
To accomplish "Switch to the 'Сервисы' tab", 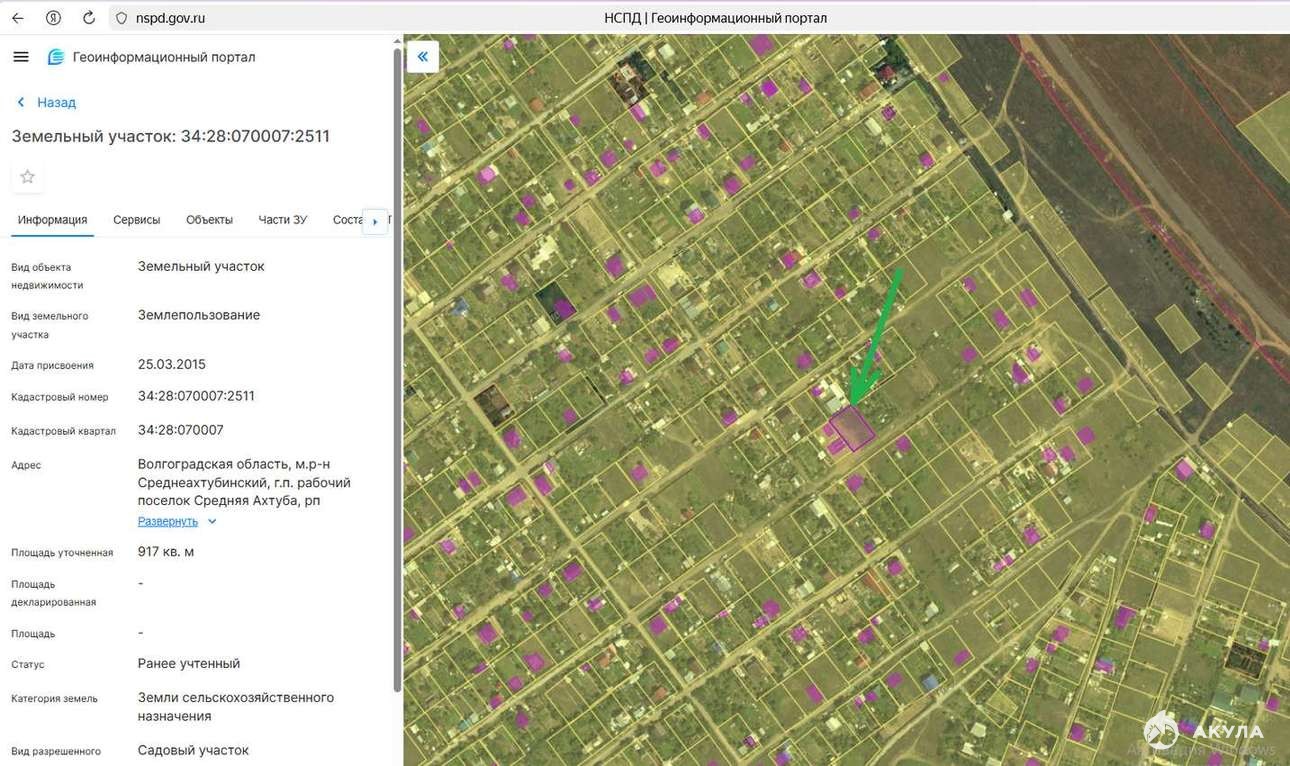I will pos(136,220).
